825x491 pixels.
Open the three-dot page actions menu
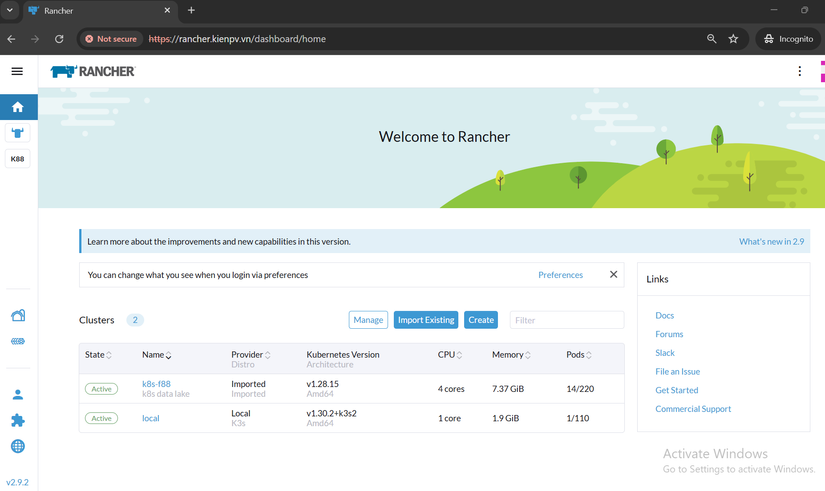point(799,71)
